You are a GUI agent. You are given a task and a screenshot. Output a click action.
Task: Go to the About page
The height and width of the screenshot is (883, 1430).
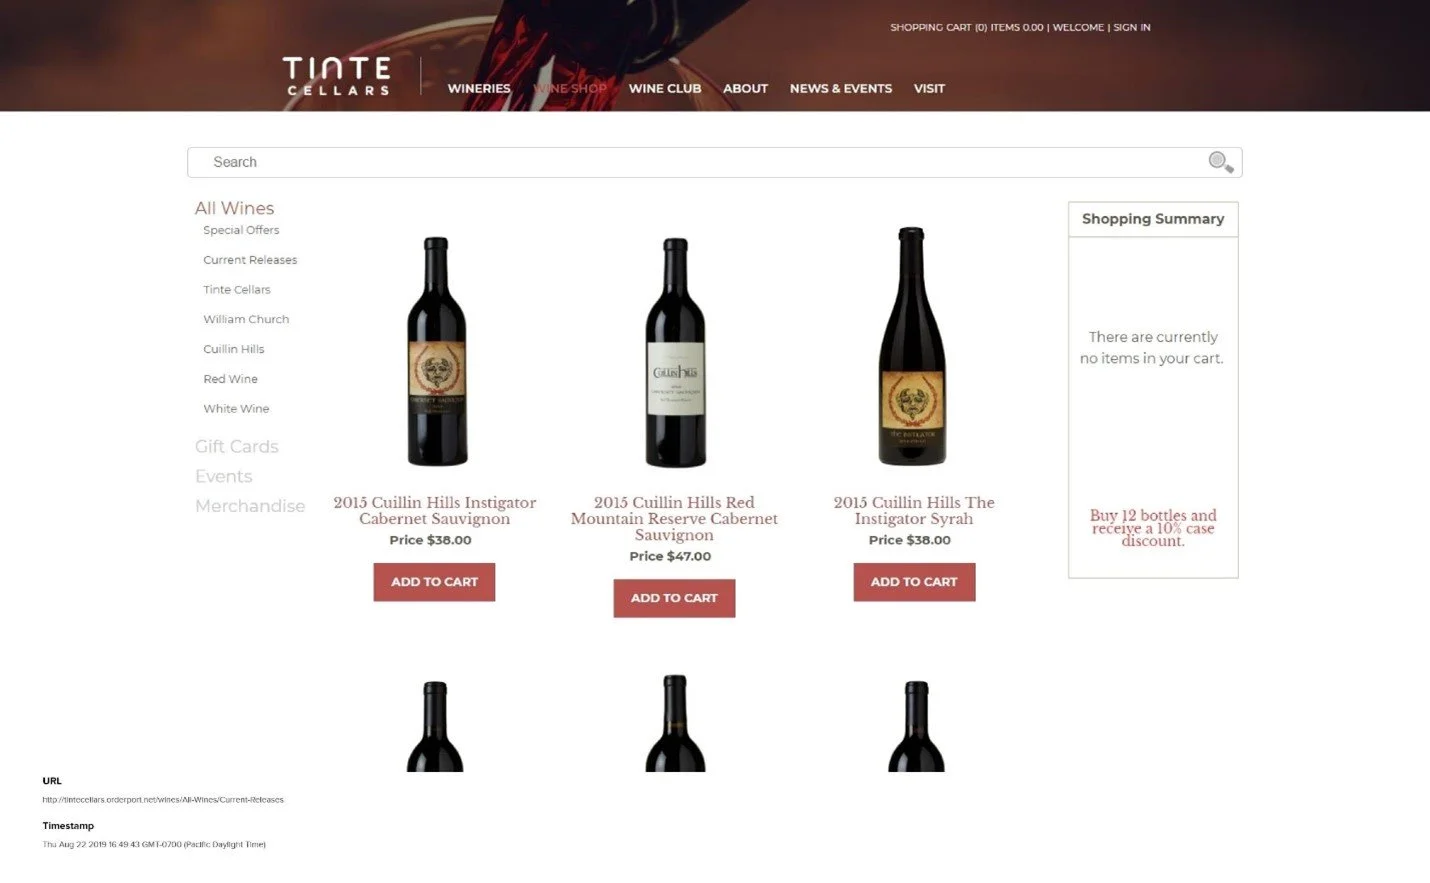(x=745, y=88)
